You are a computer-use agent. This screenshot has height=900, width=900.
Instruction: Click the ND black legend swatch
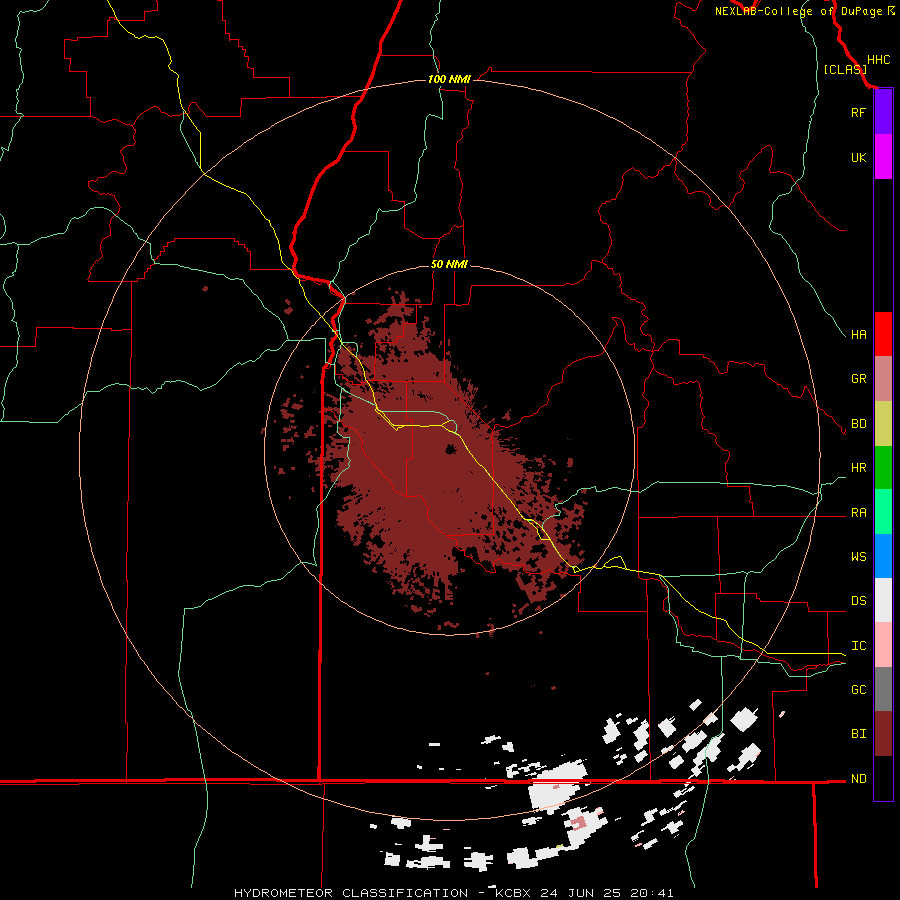coord(883,778)
